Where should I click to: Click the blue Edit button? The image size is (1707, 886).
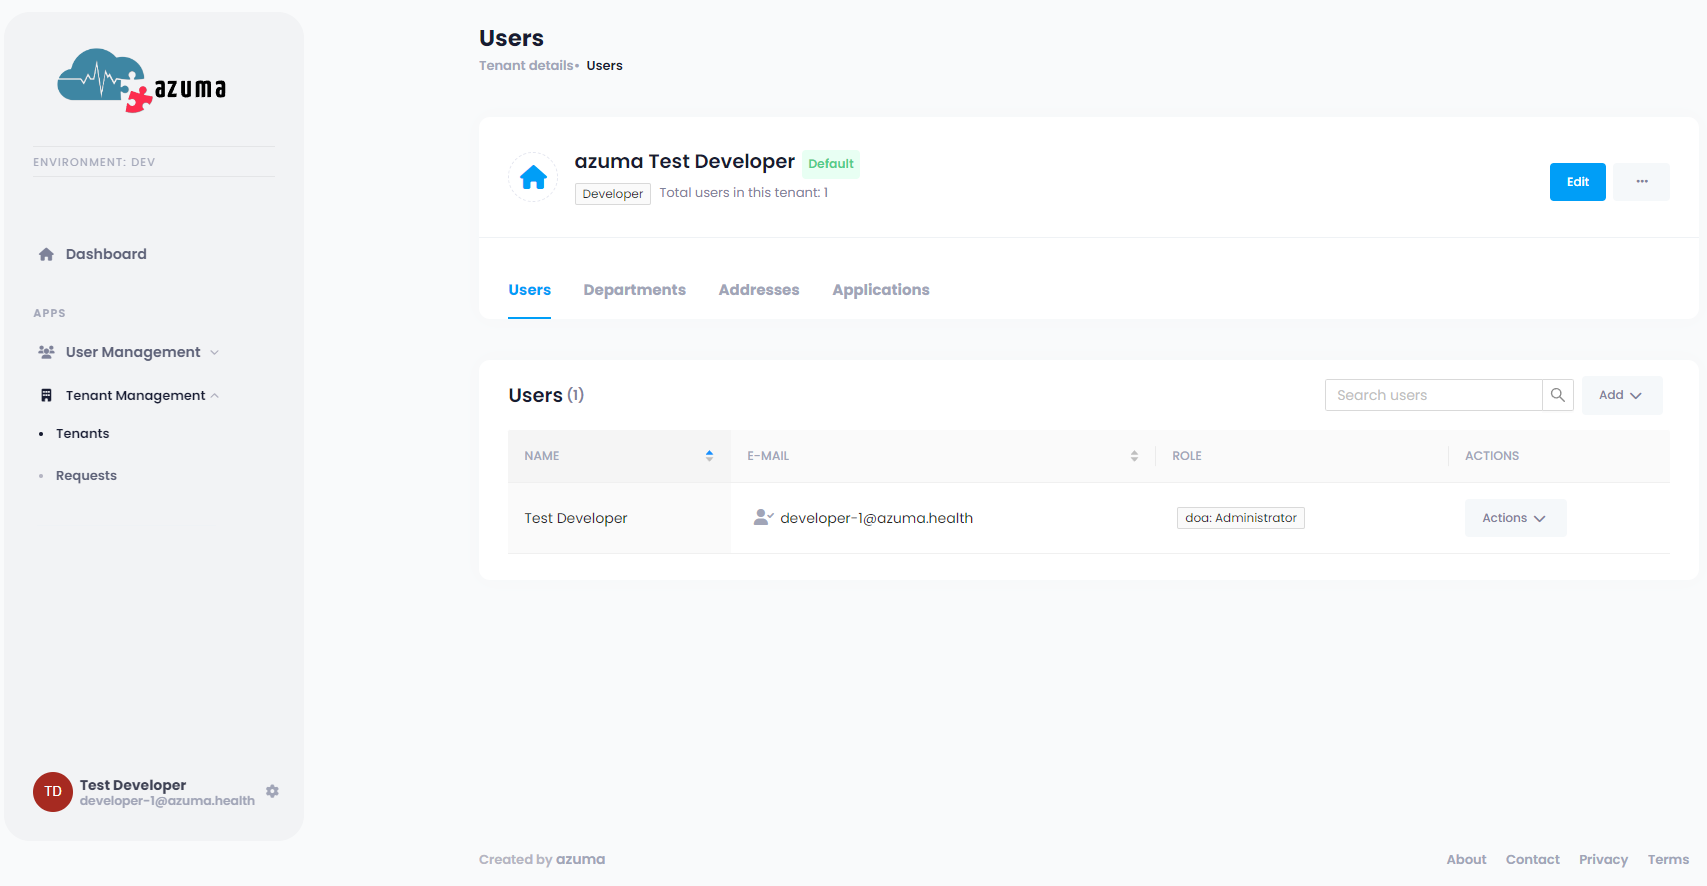pyautogui.click(x=1577, y=182)
